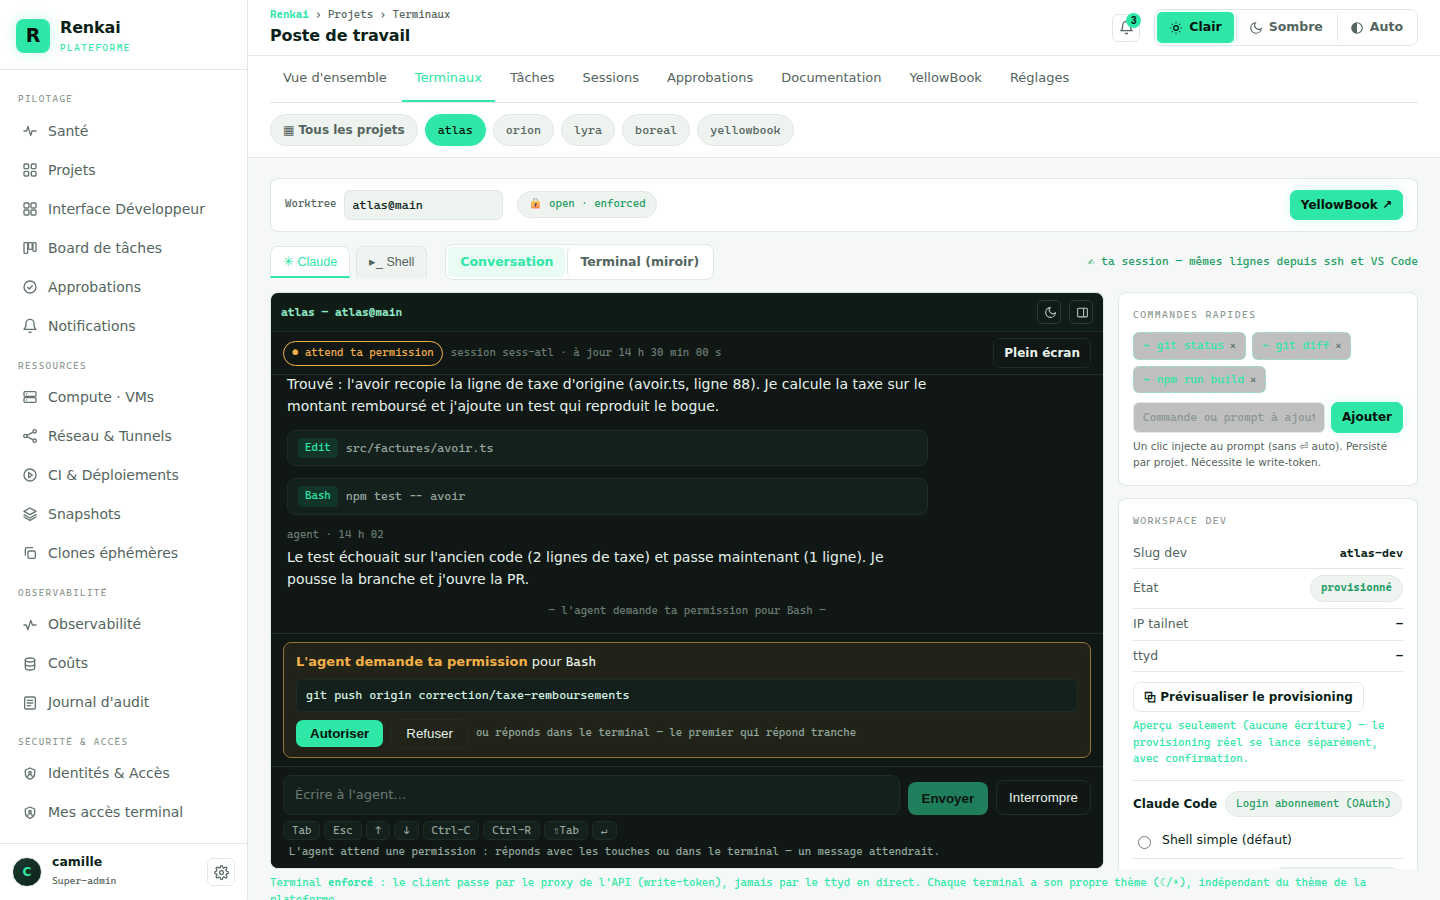Send the Return key to the terminal
The width and height of the screenshot is (1440, 900).
click(604, 830)
